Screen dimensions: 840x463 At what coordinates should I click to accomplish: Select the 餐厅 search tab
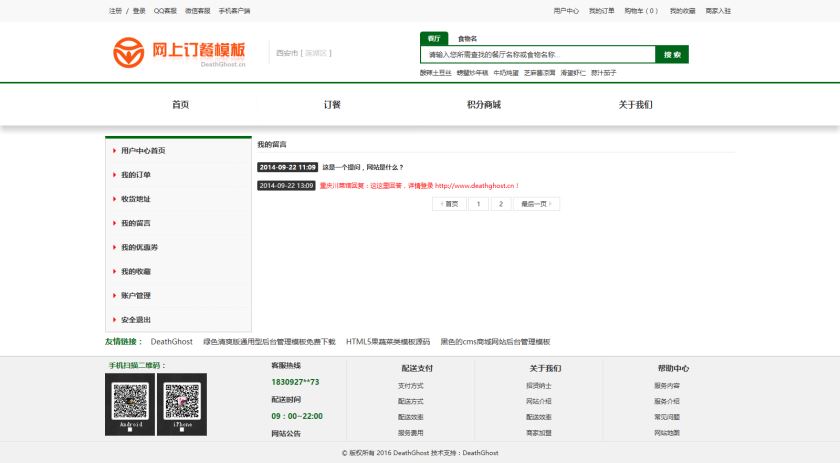point(434,39)
